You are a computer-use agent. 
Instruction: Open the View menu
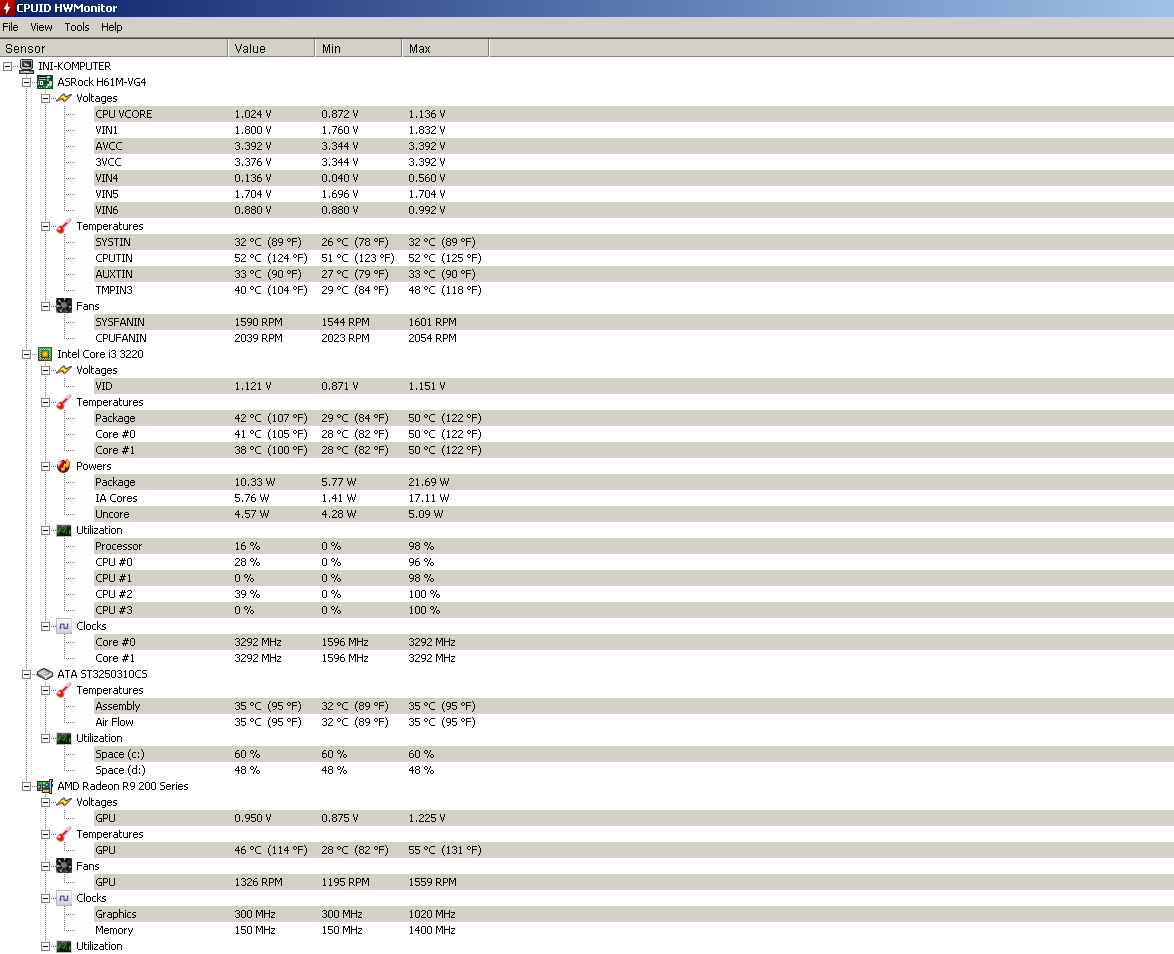click(41, 27)
